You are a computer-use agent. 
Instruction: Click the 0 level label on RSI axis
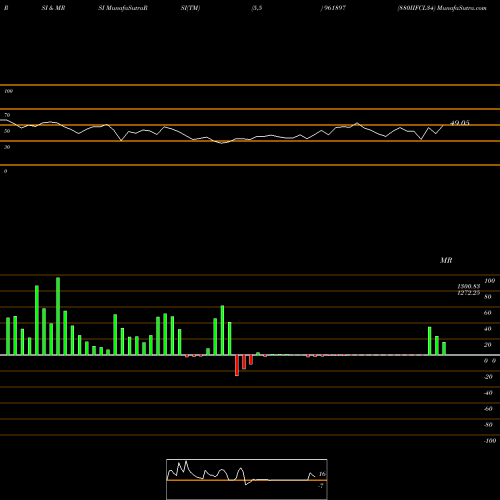click(x=5, y=171)
